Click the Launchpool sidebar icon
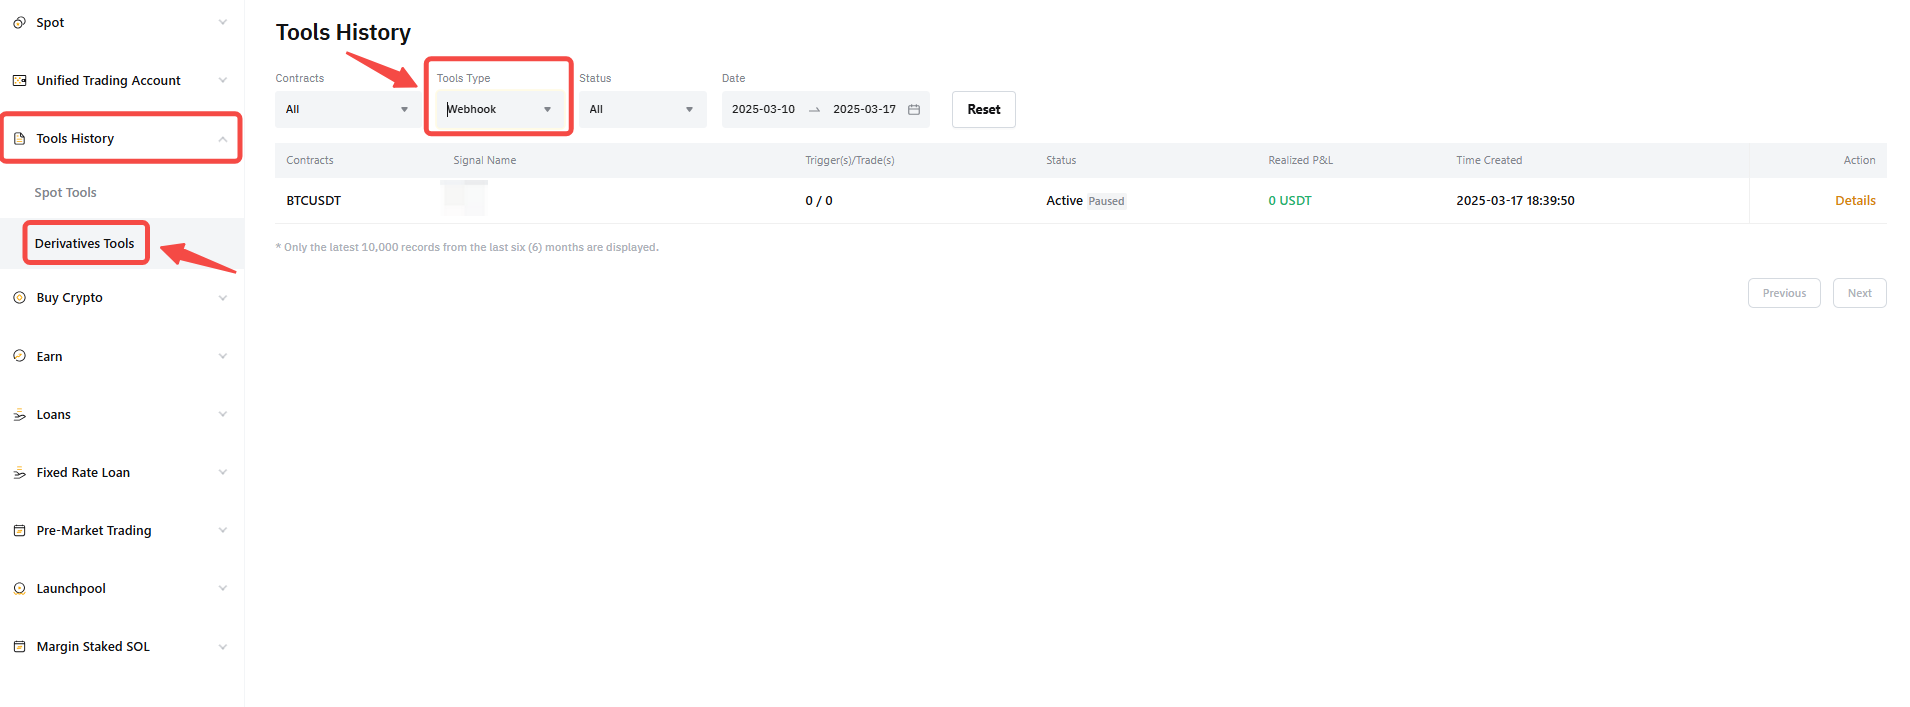Viewport: 1910px width, 707px height. 19,589
